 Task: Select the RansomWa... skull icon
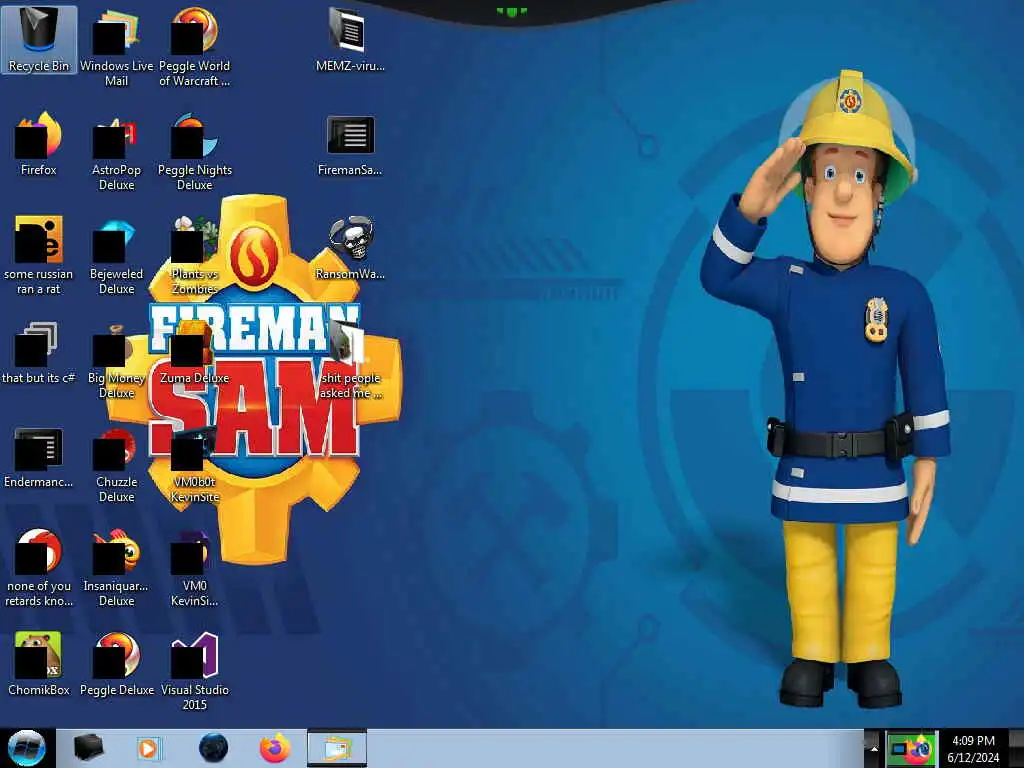coord(350,248)
